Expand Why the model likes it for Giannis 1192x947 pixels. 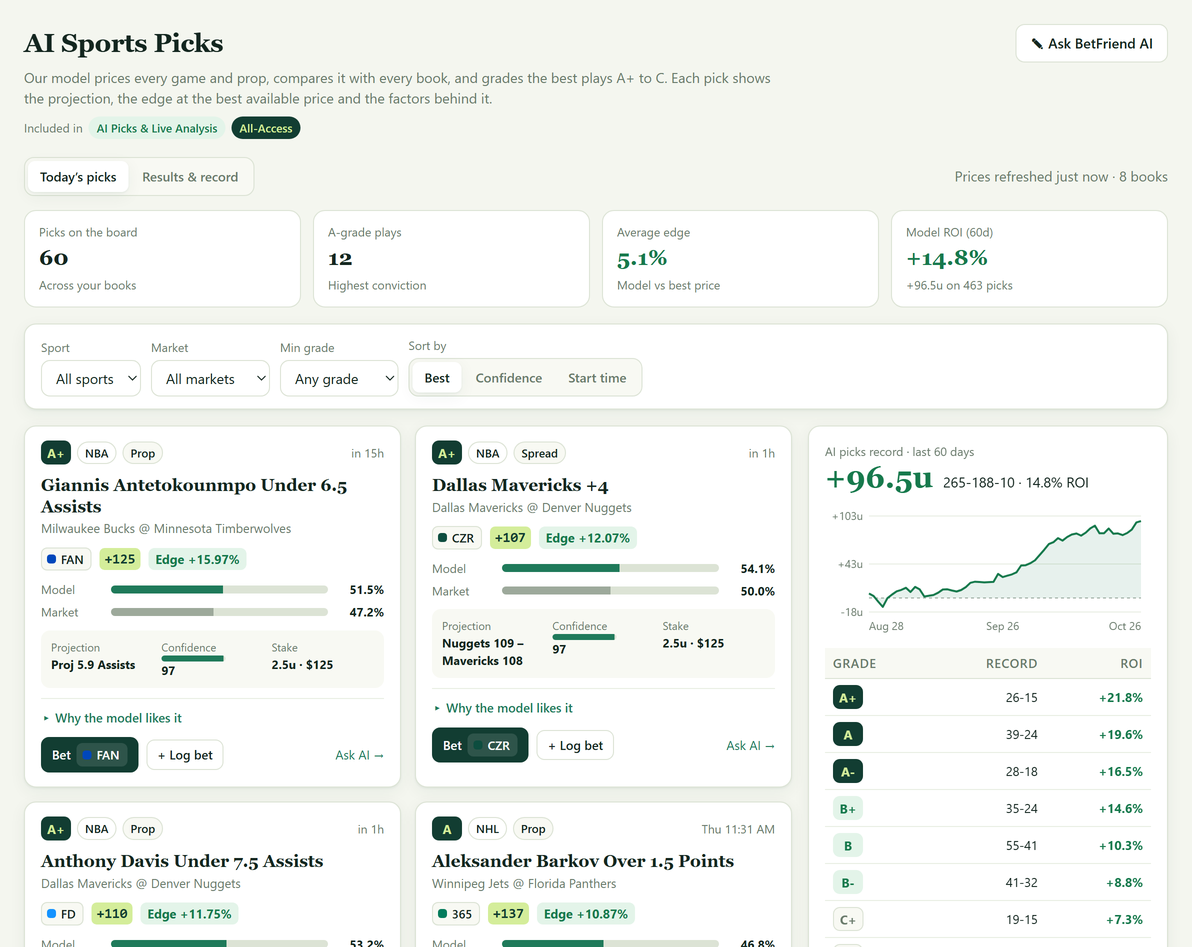[113, 718]
